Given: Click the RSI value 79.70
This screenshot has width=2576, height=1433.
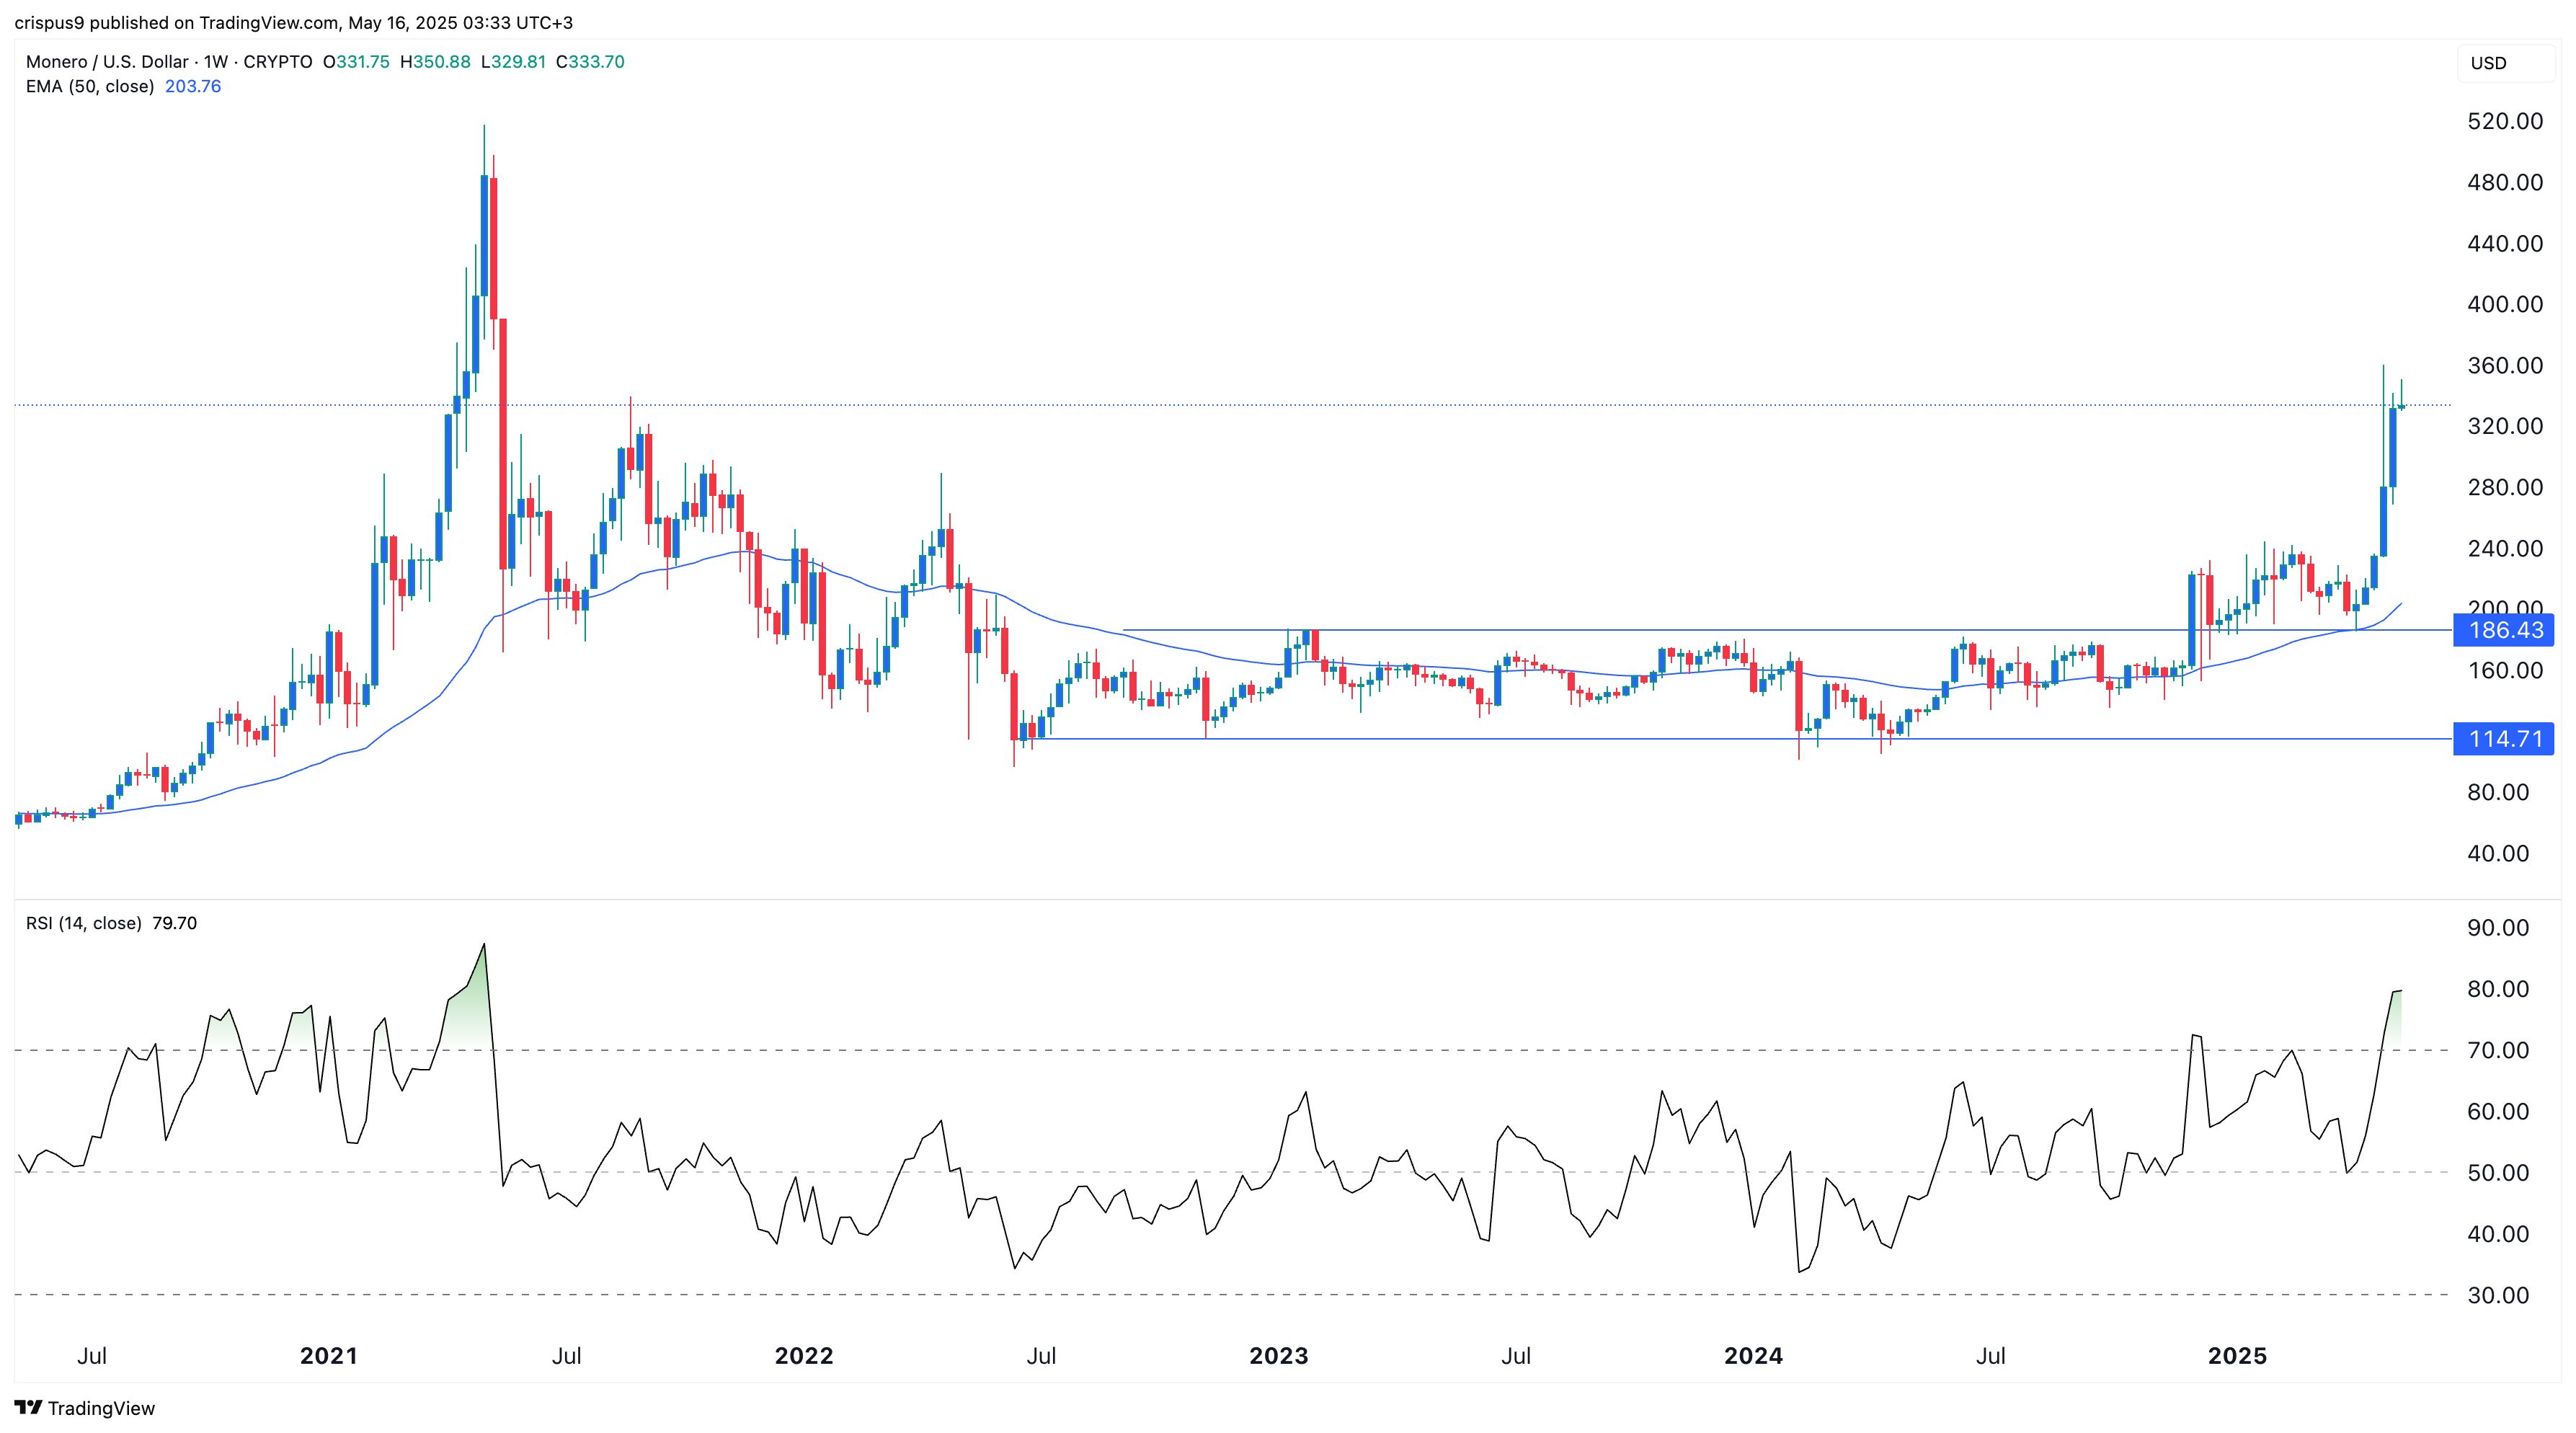Looking at the screenshot, I should click(x=175, y=923).
